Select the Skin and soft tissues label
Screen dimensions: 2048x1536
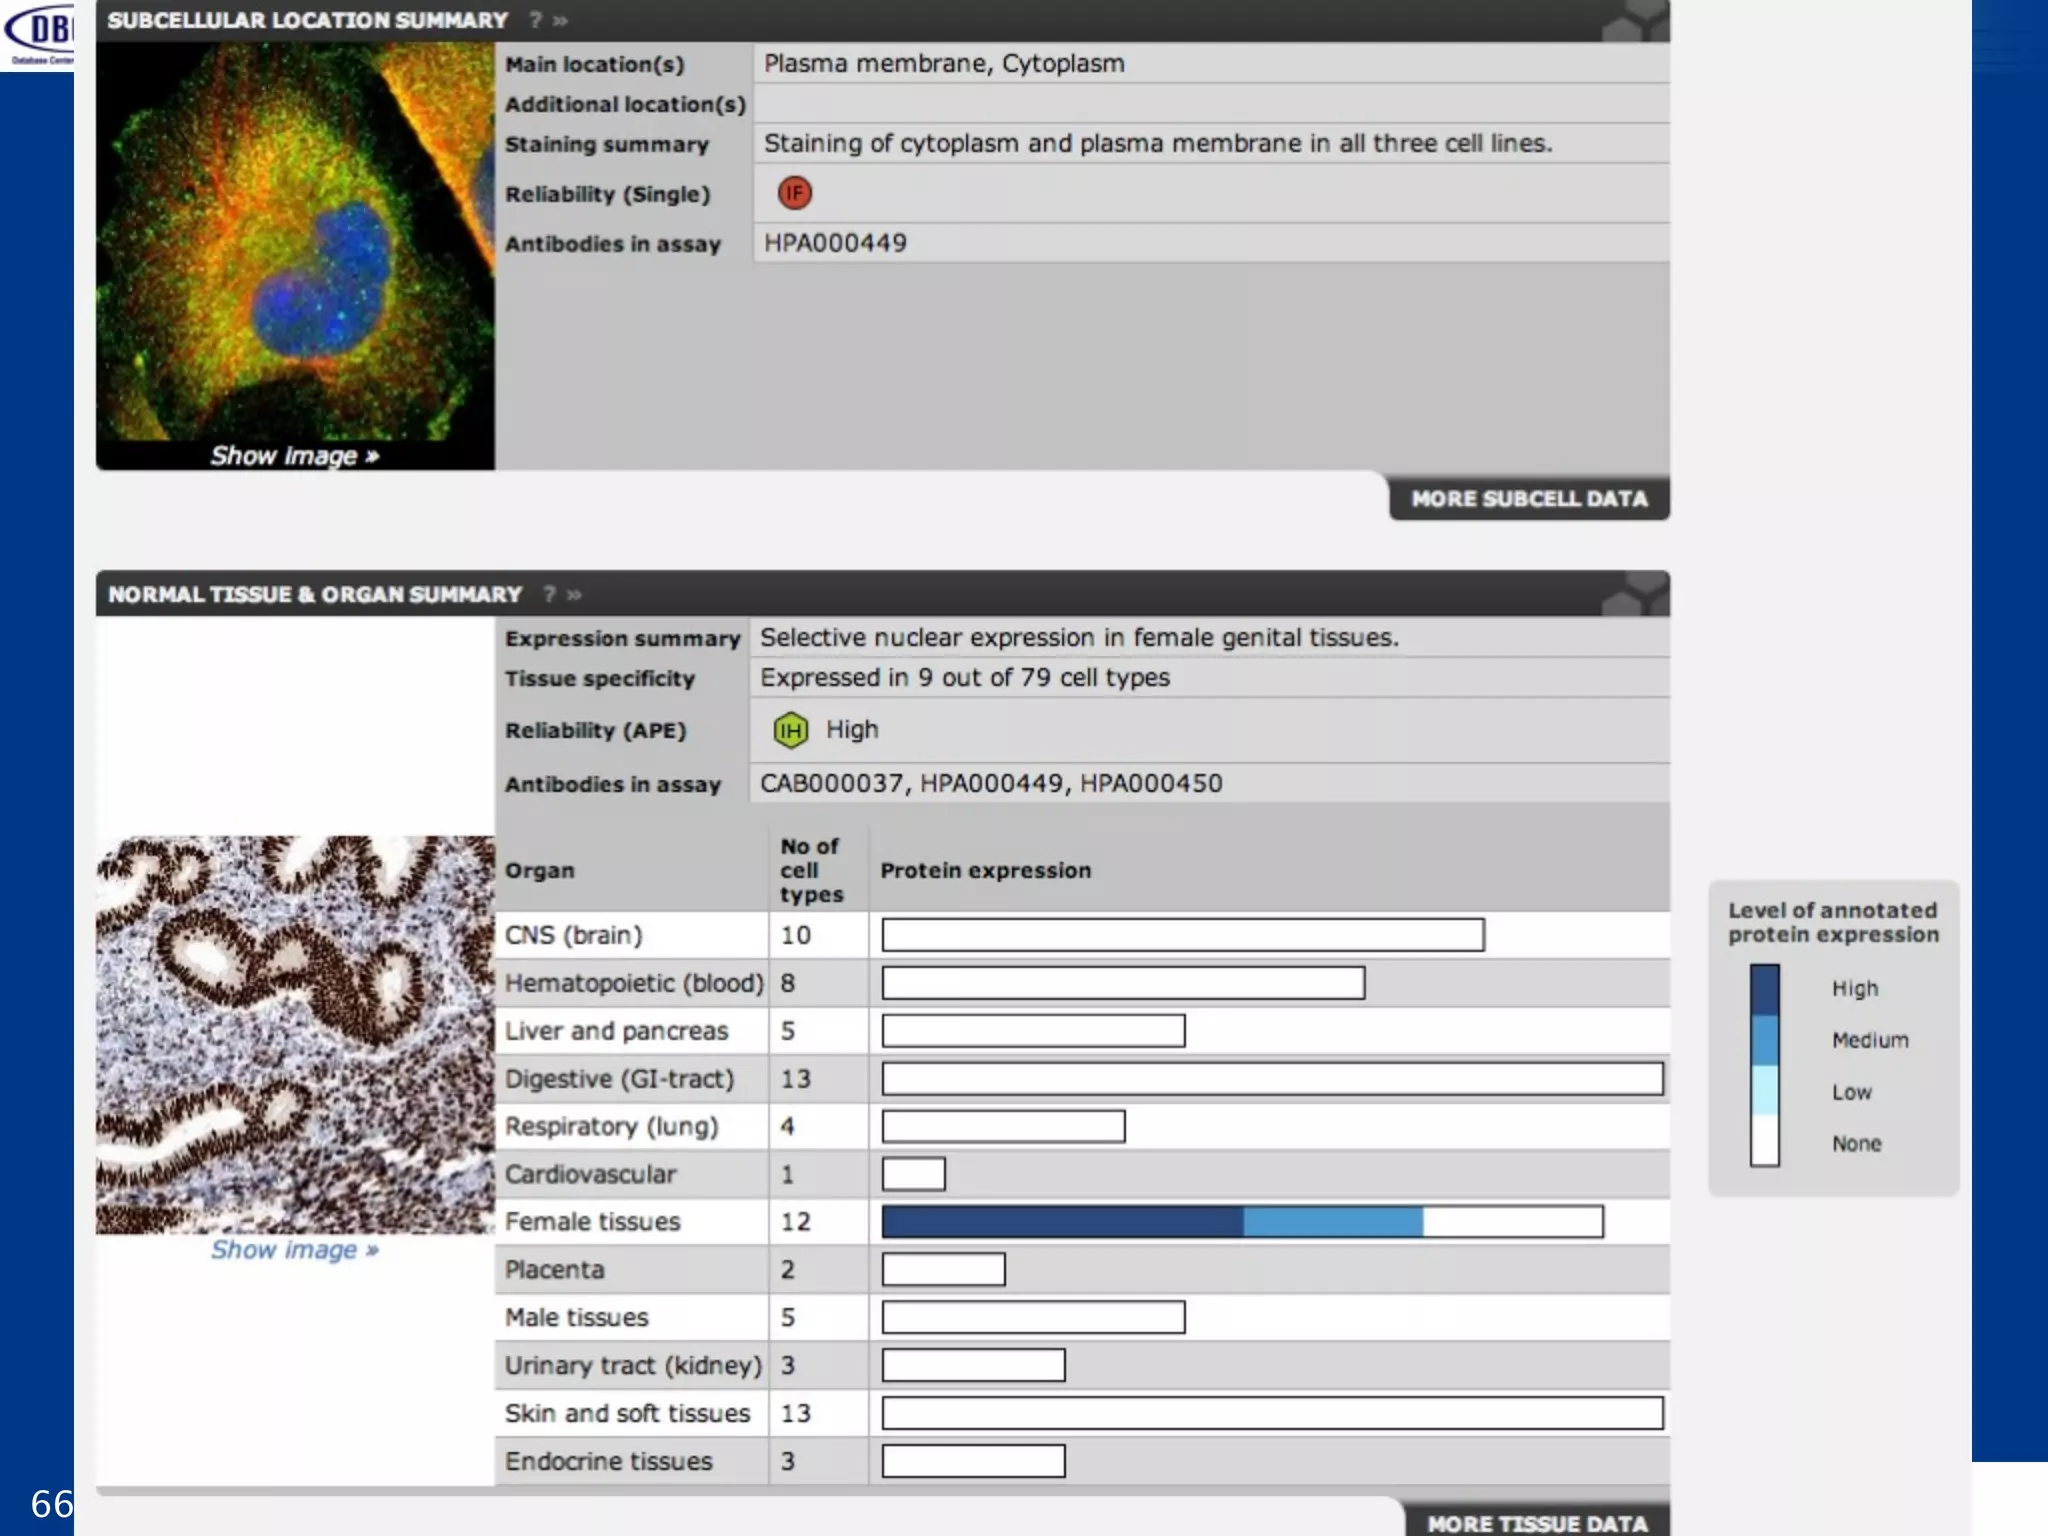pos(627,1413)
